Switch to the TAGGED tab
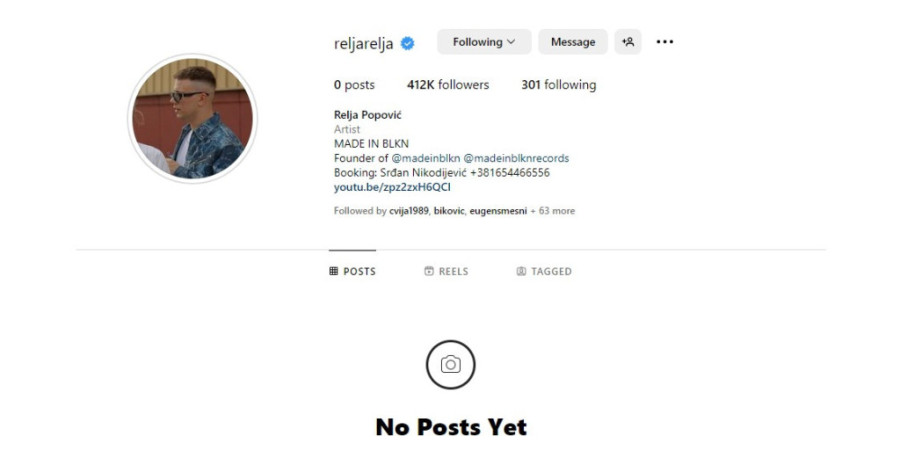 pyautogui.click(x=544, y=271)
